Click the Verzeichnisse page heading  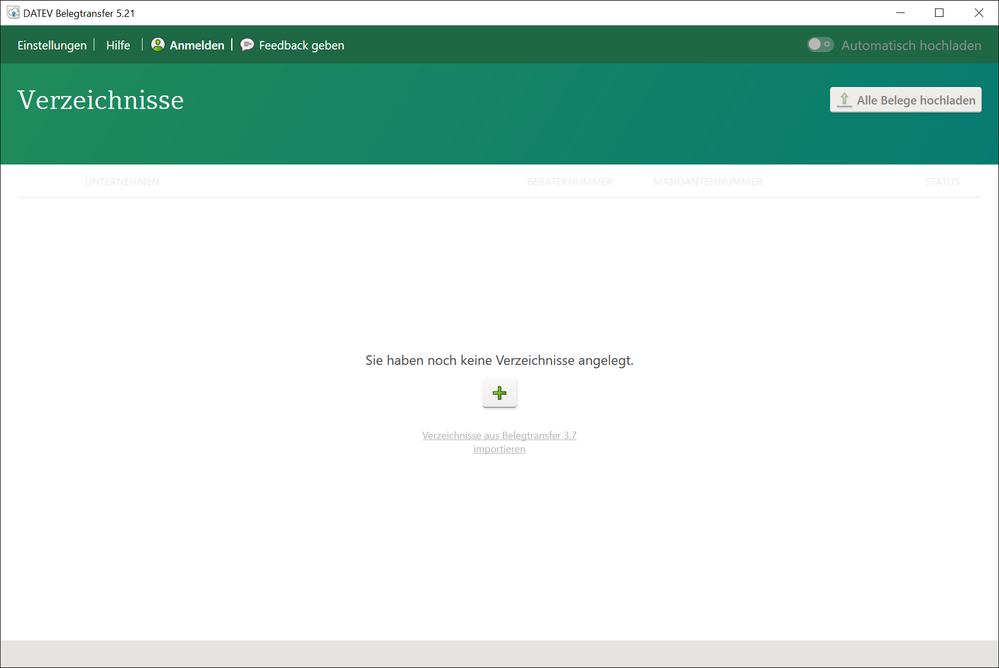pyautogui.click(x=100, y=100)
